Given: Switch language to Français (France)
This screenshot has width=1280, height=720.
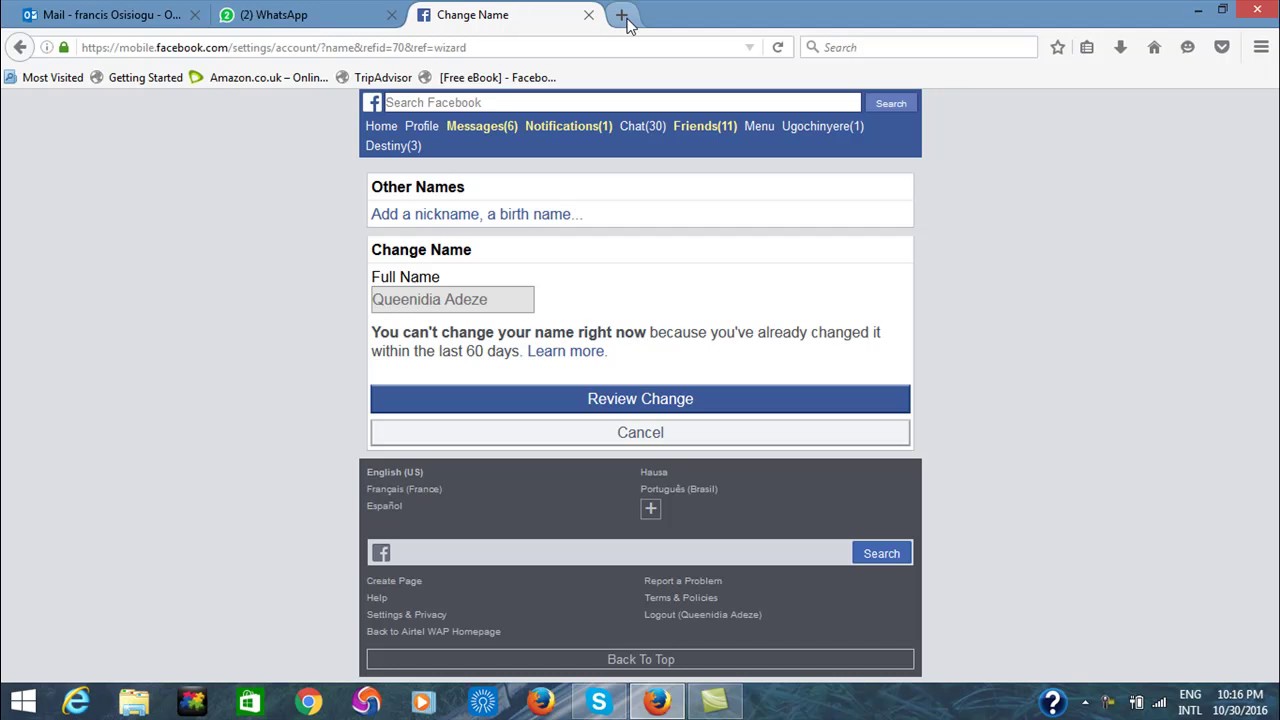Looking at the screenshot, I should coord(404,489).
